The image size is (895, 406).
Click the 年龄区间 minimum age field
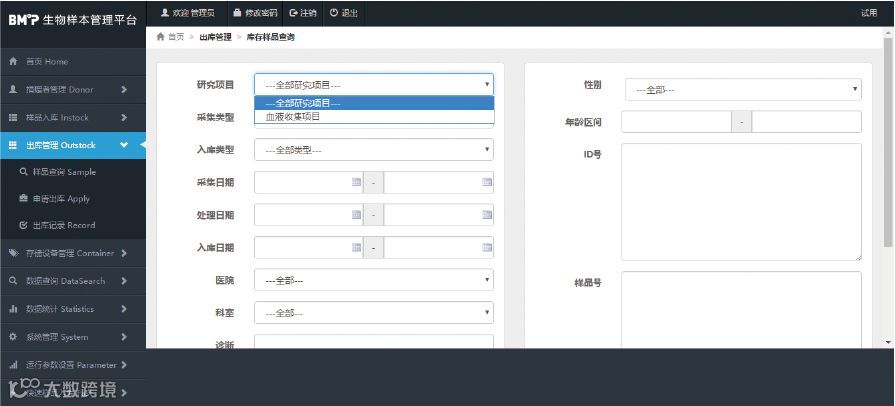coord(676,122)
